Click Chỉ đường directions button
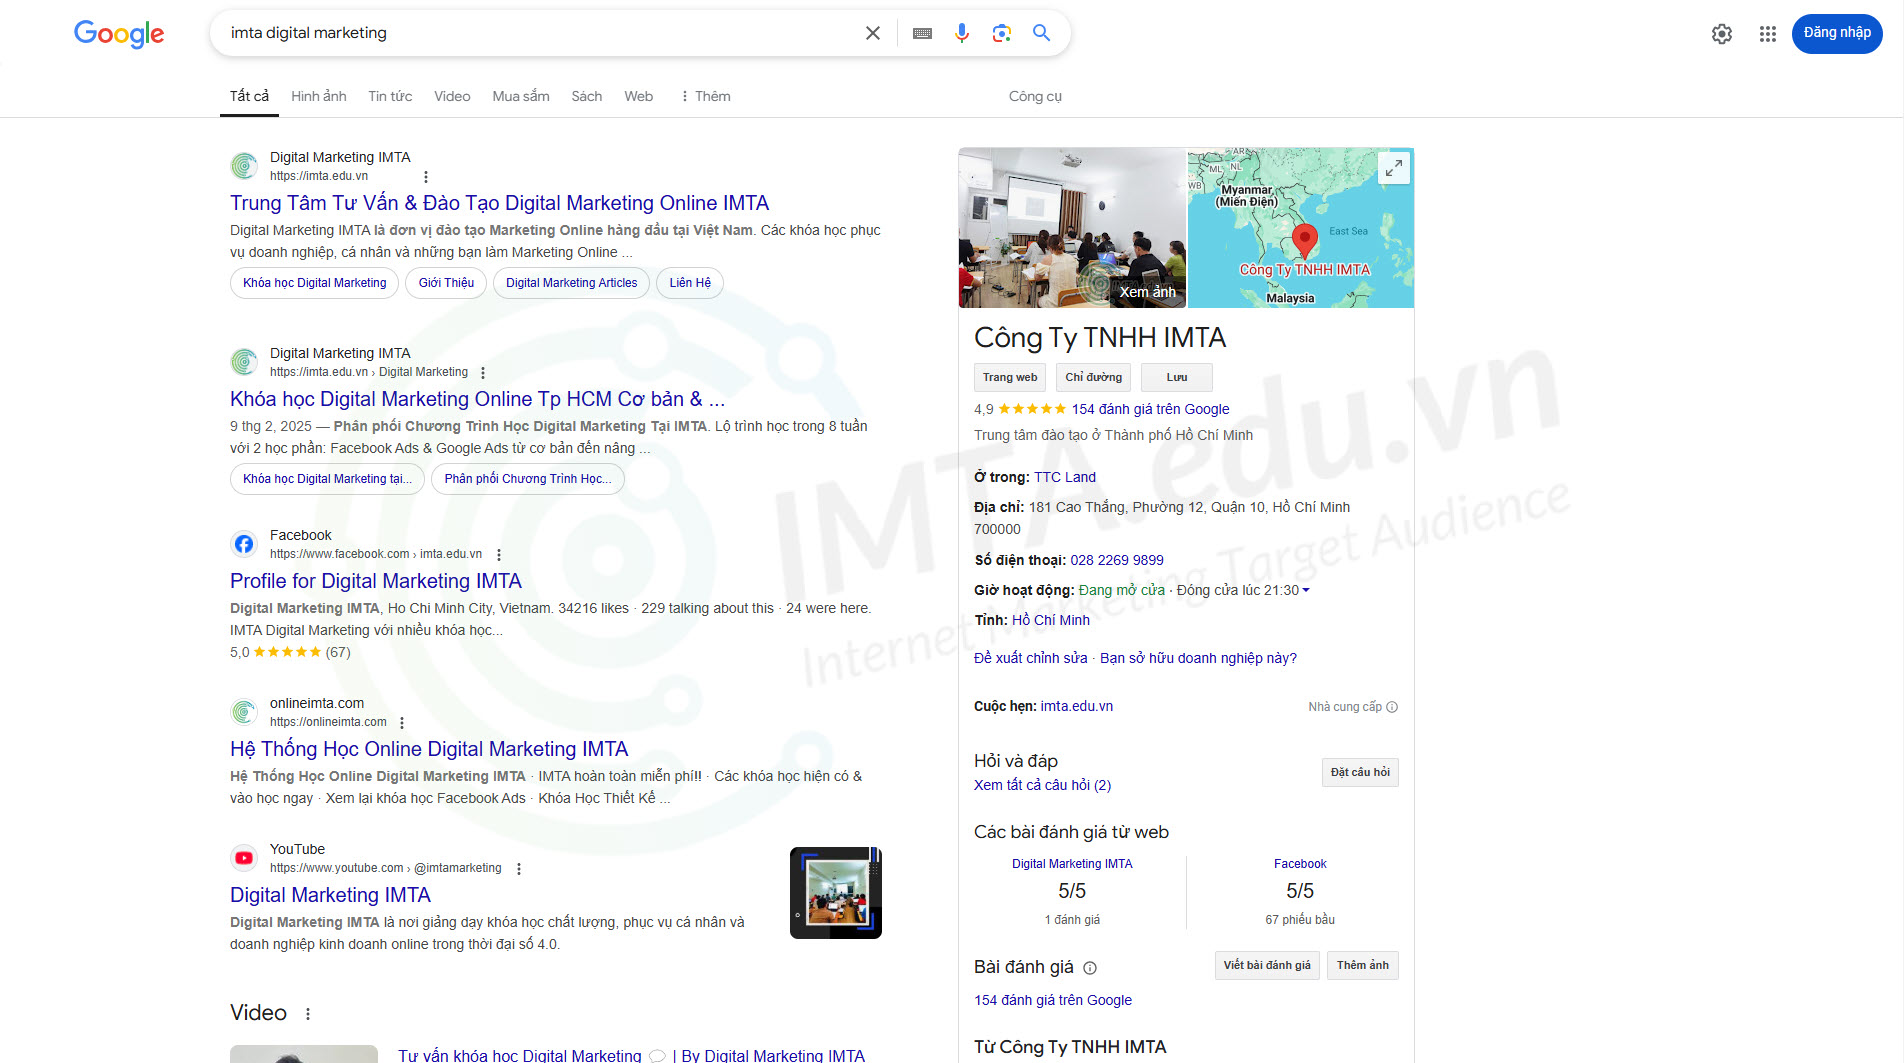This screenshot has height=1063, width=1904. [1093, 378]
